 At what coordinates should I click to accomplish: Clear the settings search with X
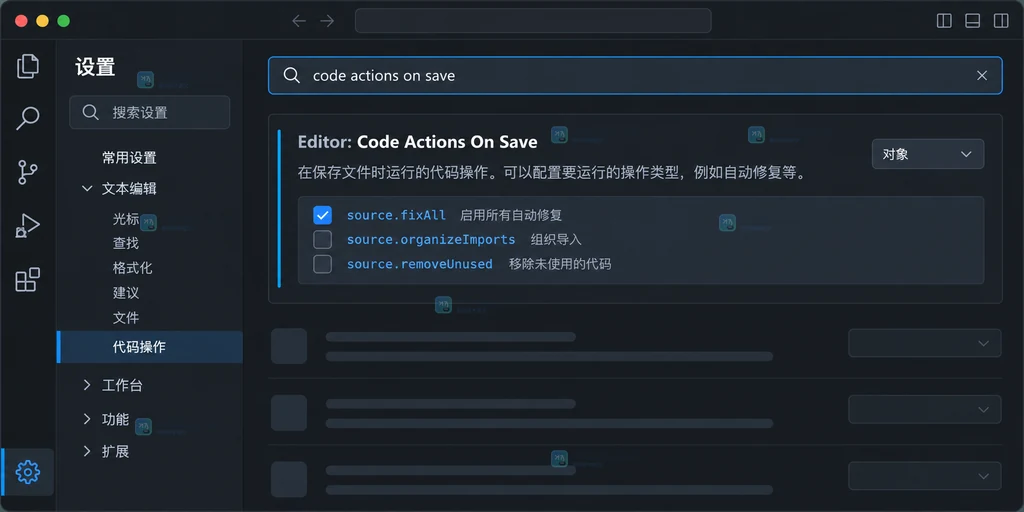click(982, 76)
